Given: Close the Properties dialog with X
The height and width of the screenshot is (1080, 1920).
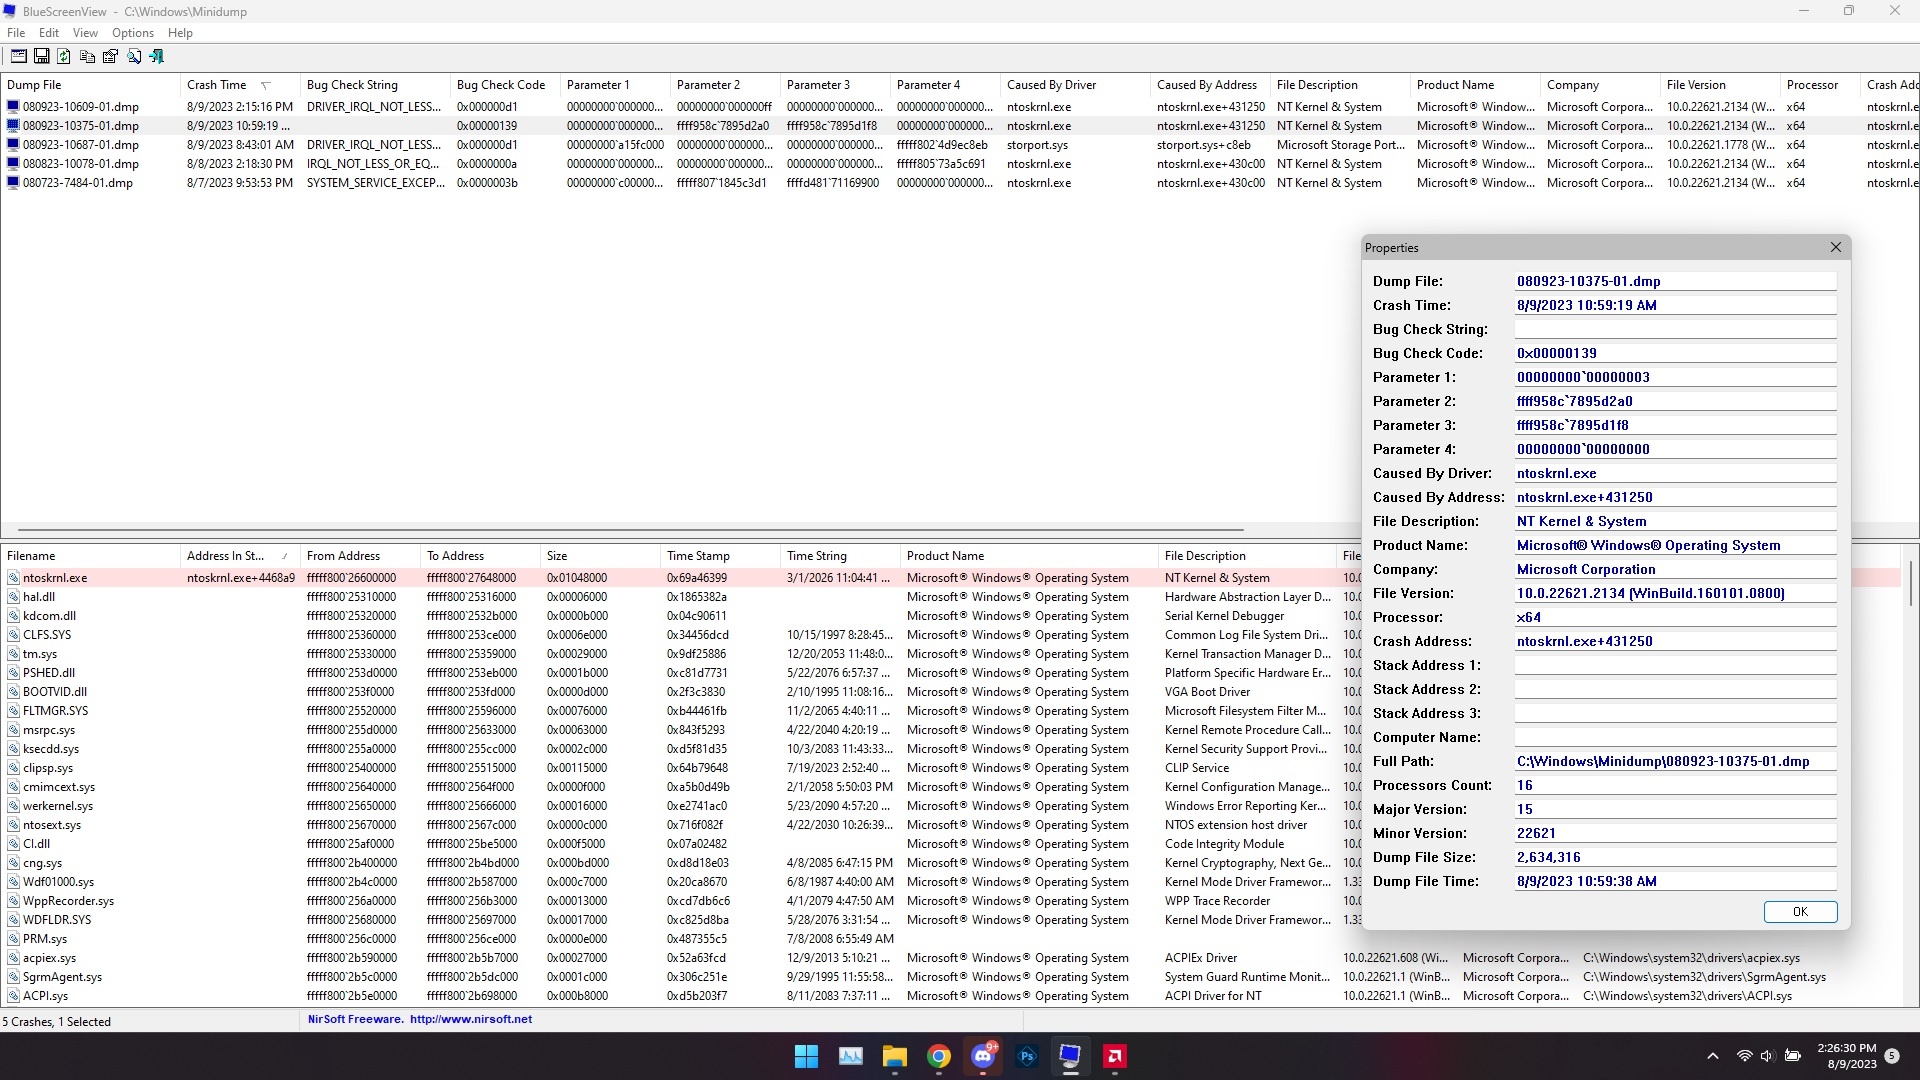Looking at the screenshot, I should coord(1836,247).
